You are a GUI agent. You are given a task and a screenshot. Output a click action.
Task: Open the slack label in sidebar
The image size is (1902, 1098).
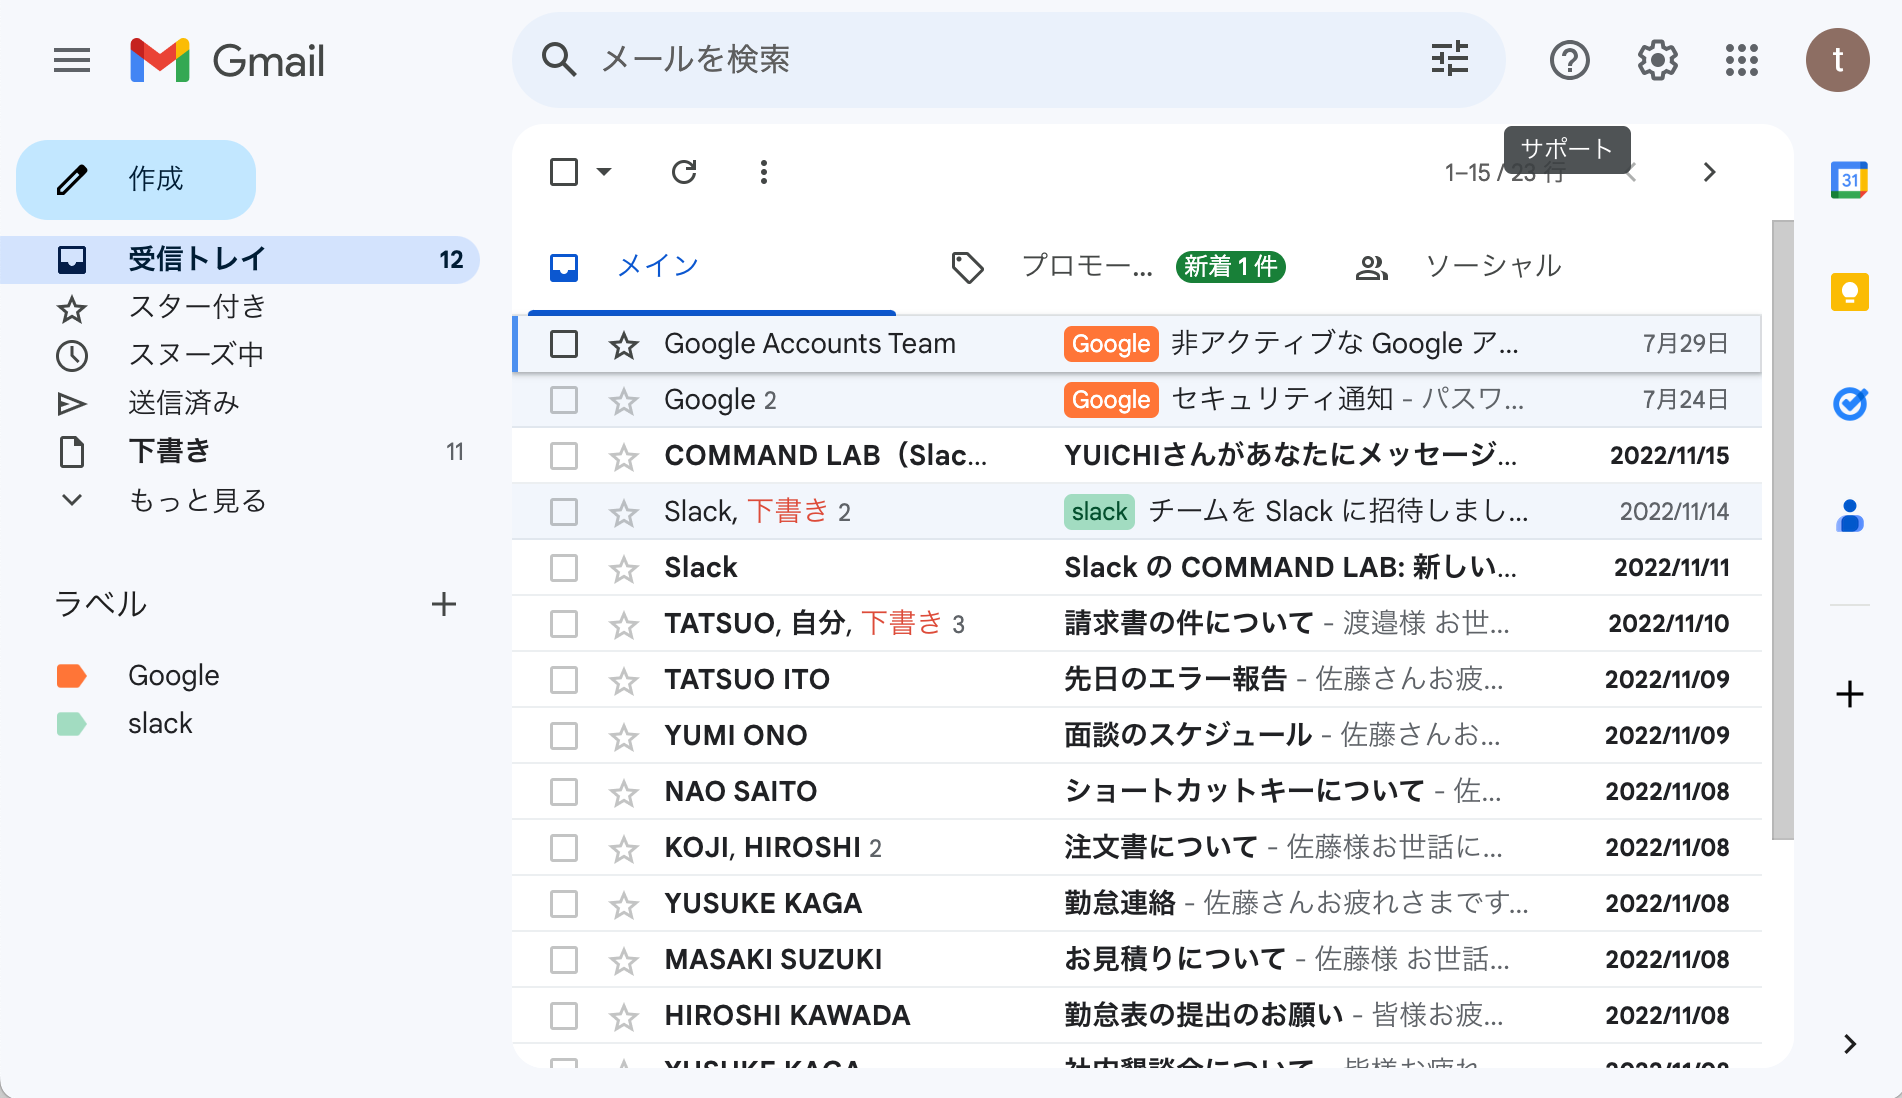coord(160,724)
